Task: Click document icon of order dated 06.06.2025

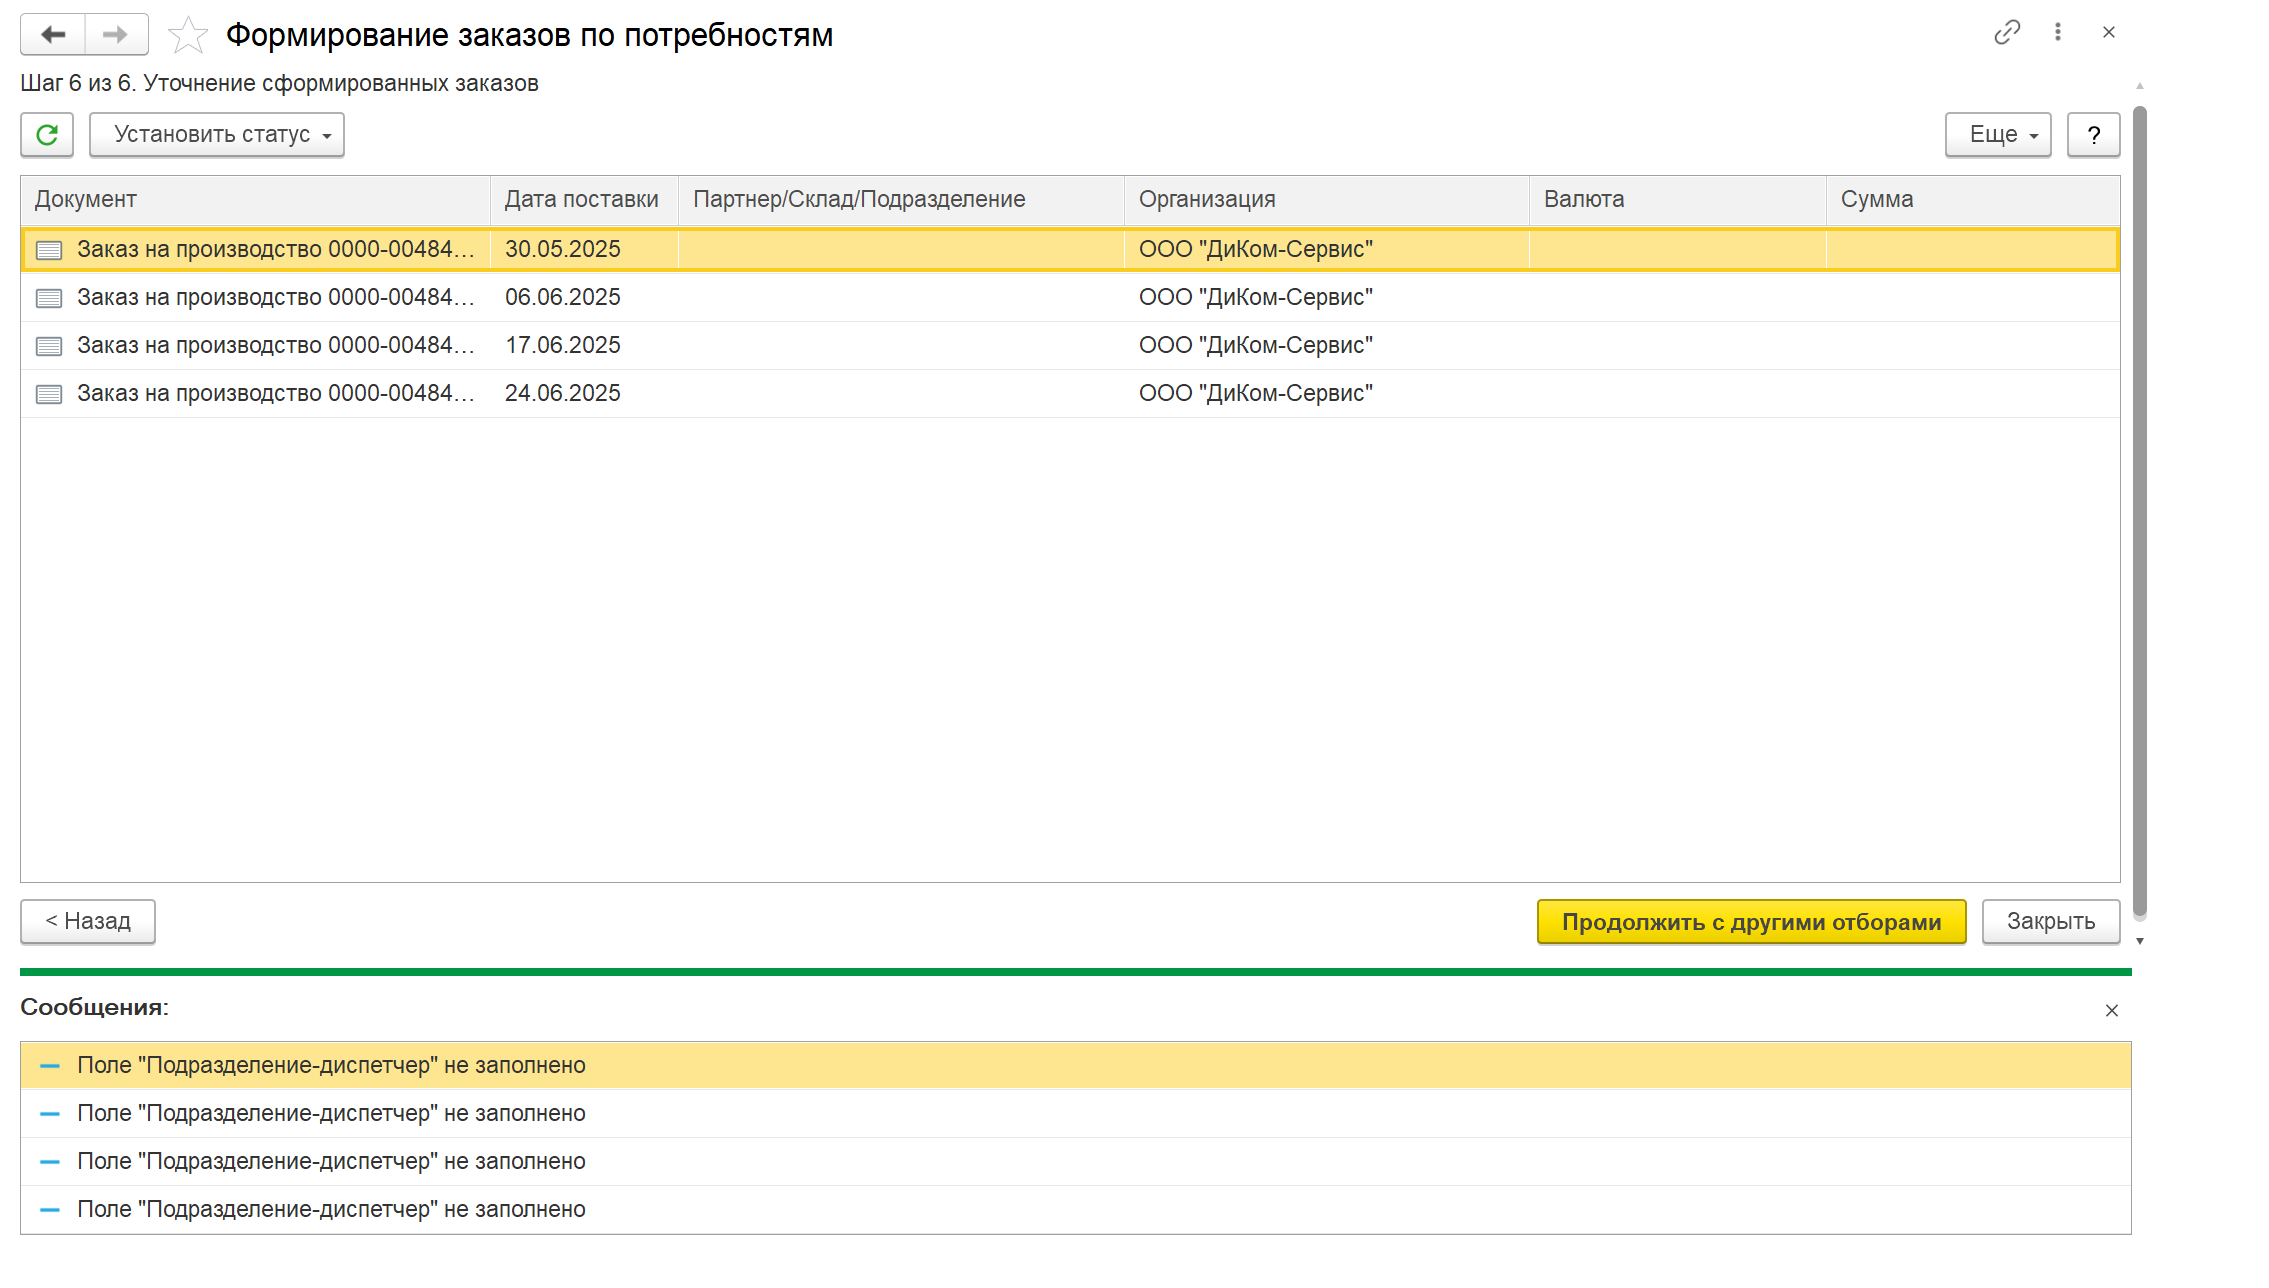Action: 49,298
